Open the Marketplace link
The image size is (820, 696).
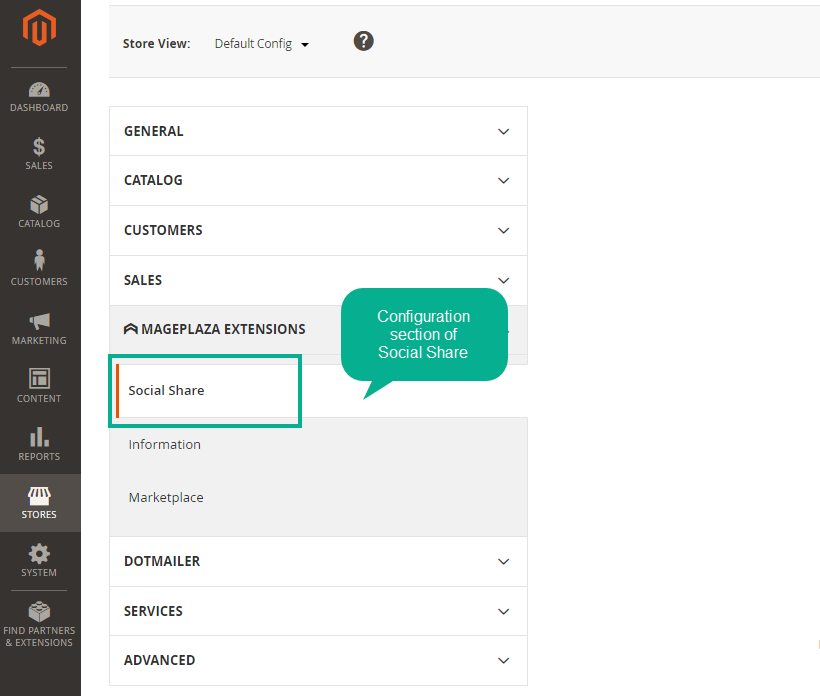[166, 497]
